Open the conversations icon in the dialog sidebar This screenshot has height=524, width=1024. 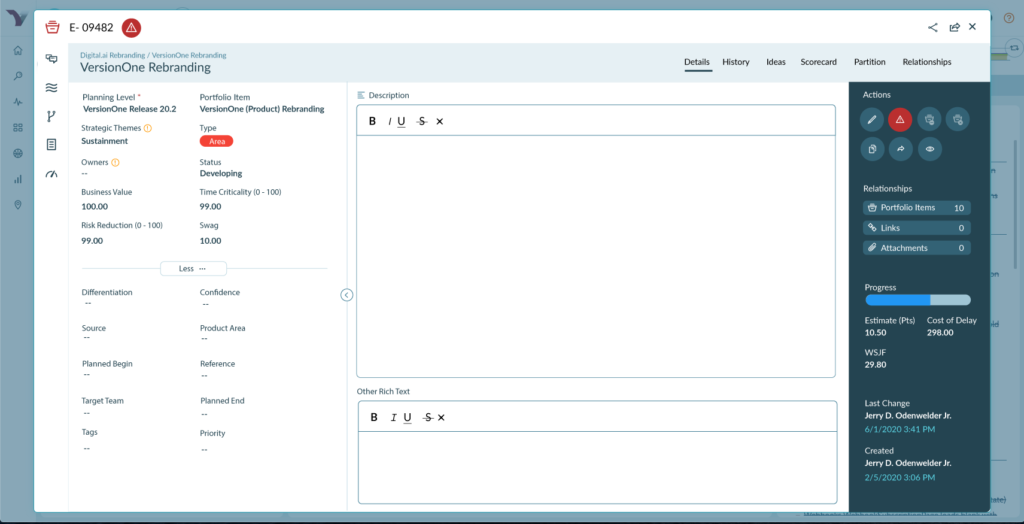click(52, 59)
